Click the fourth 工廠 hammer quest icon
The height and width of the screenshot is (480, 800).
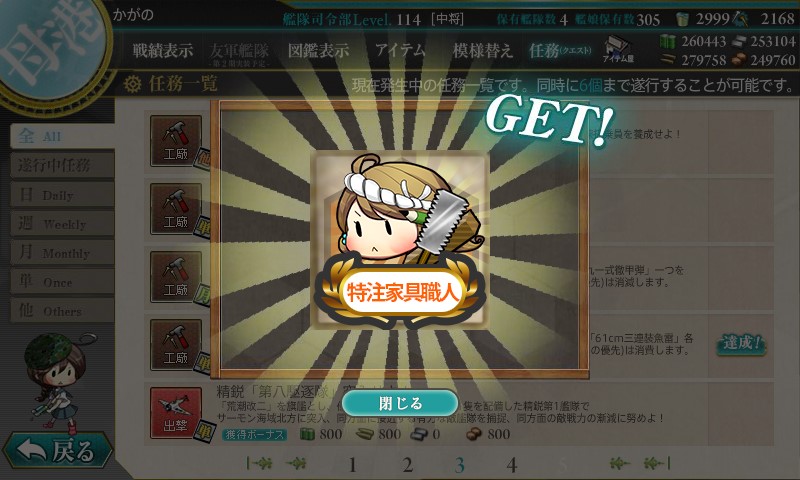point(176,345)
